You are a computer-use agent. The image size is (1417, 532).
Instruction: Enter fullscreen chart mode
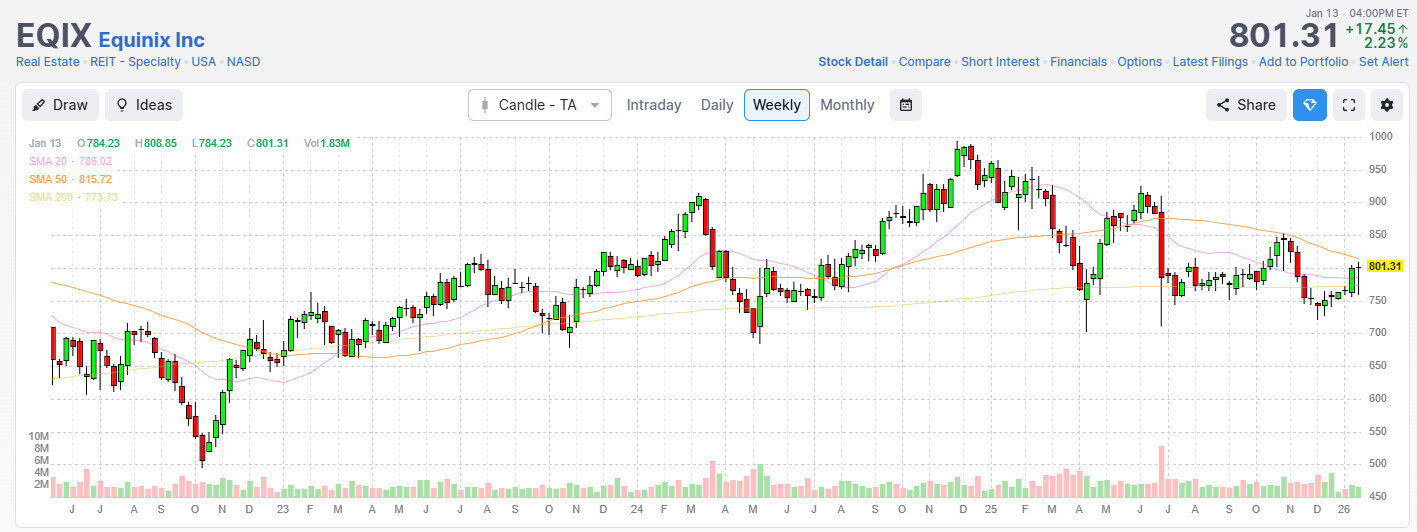pos(1348,105)
